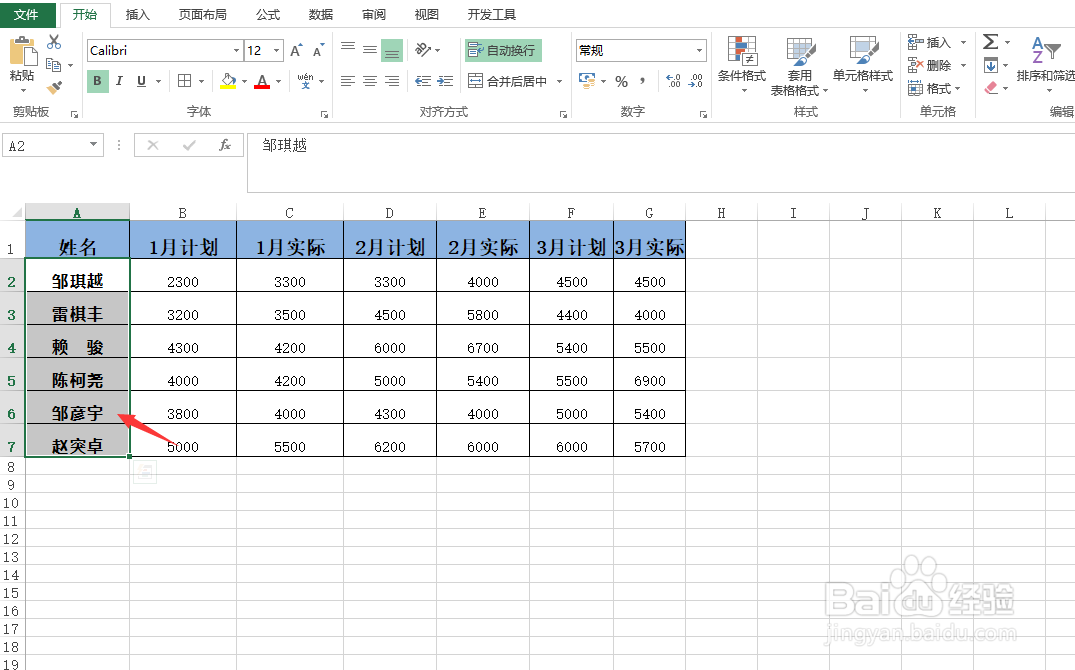Open 格式 format cells menu
The width and height of the screenshot is (1075, 670).
(x=934, y=88)
